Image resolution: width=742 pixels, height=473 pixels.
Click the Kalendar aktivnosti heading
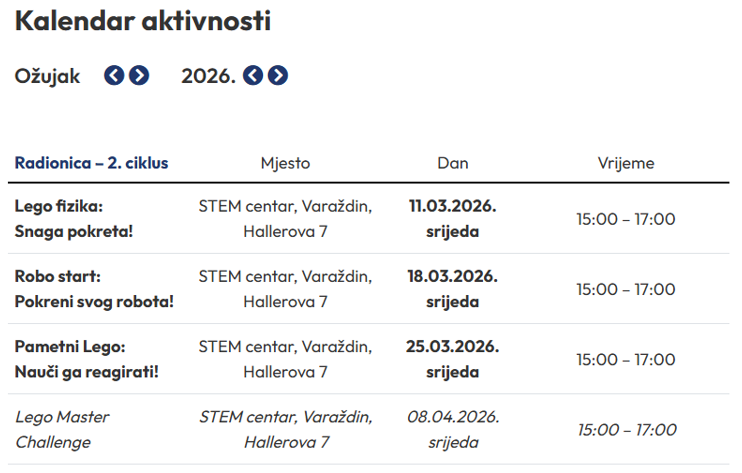142,21
